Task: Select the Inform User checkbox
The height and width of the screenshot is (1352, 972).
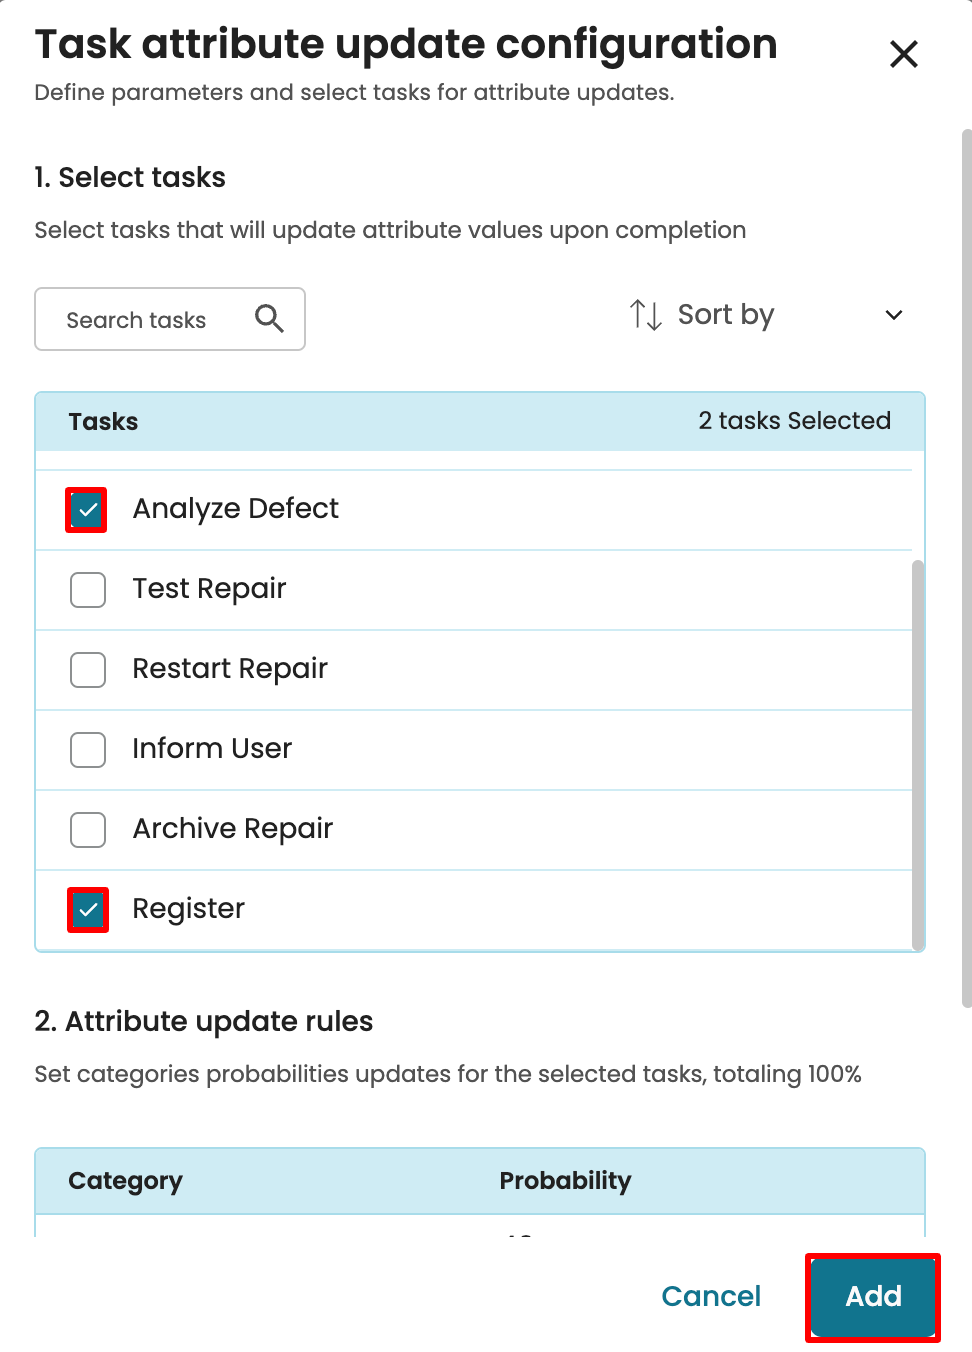Action: click(88, 750)
